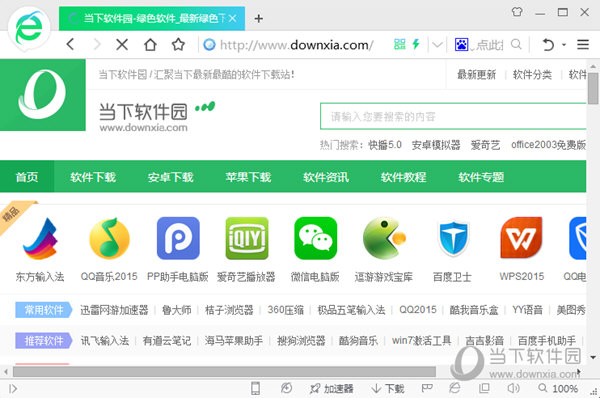Select 苹果下载 navigation item
The width and height of the screenshot is (600, 398).
tap(248, 177)
